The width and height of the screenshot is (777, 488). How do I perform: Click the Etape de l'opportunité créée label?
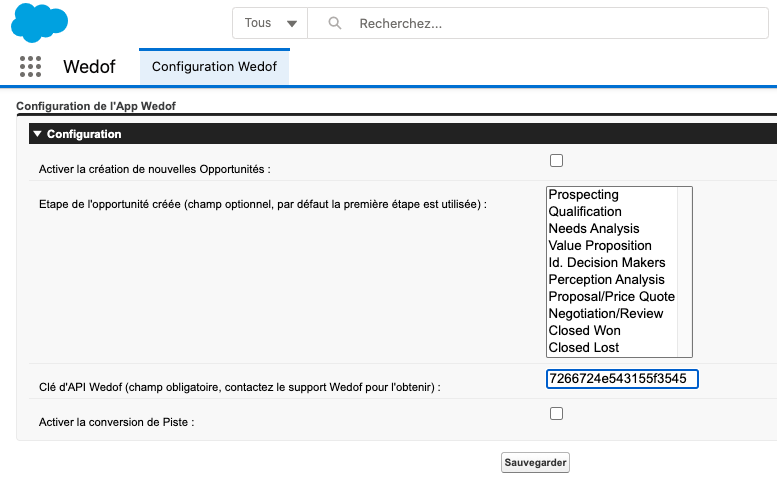click(x=263, y=204)
